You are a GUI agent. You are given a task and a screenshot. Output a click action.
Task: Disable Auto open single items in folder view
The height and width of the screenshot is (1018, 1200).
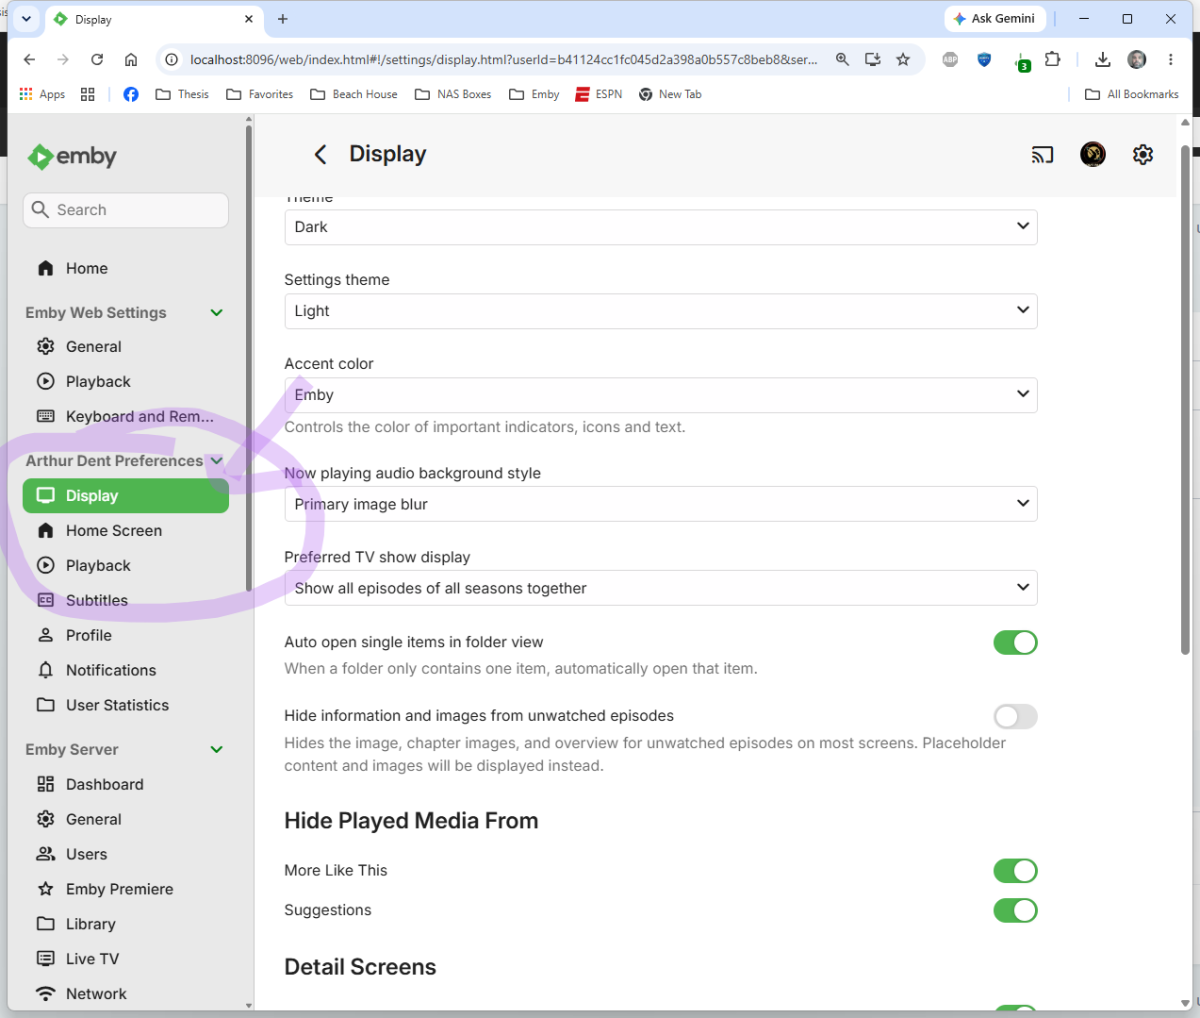(x=1015, y=642)
